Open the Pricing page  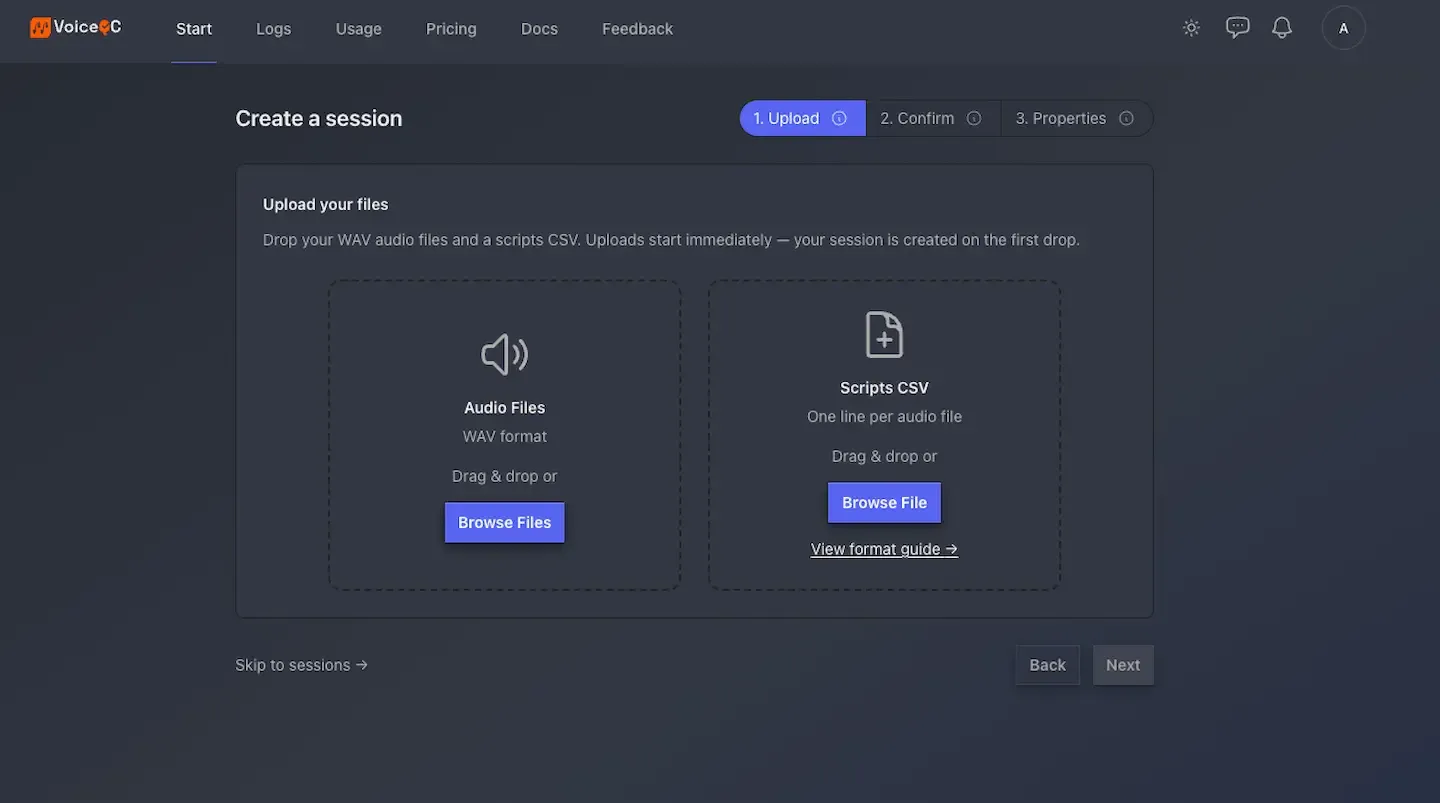pyautogui.click(x=451, y=29)
